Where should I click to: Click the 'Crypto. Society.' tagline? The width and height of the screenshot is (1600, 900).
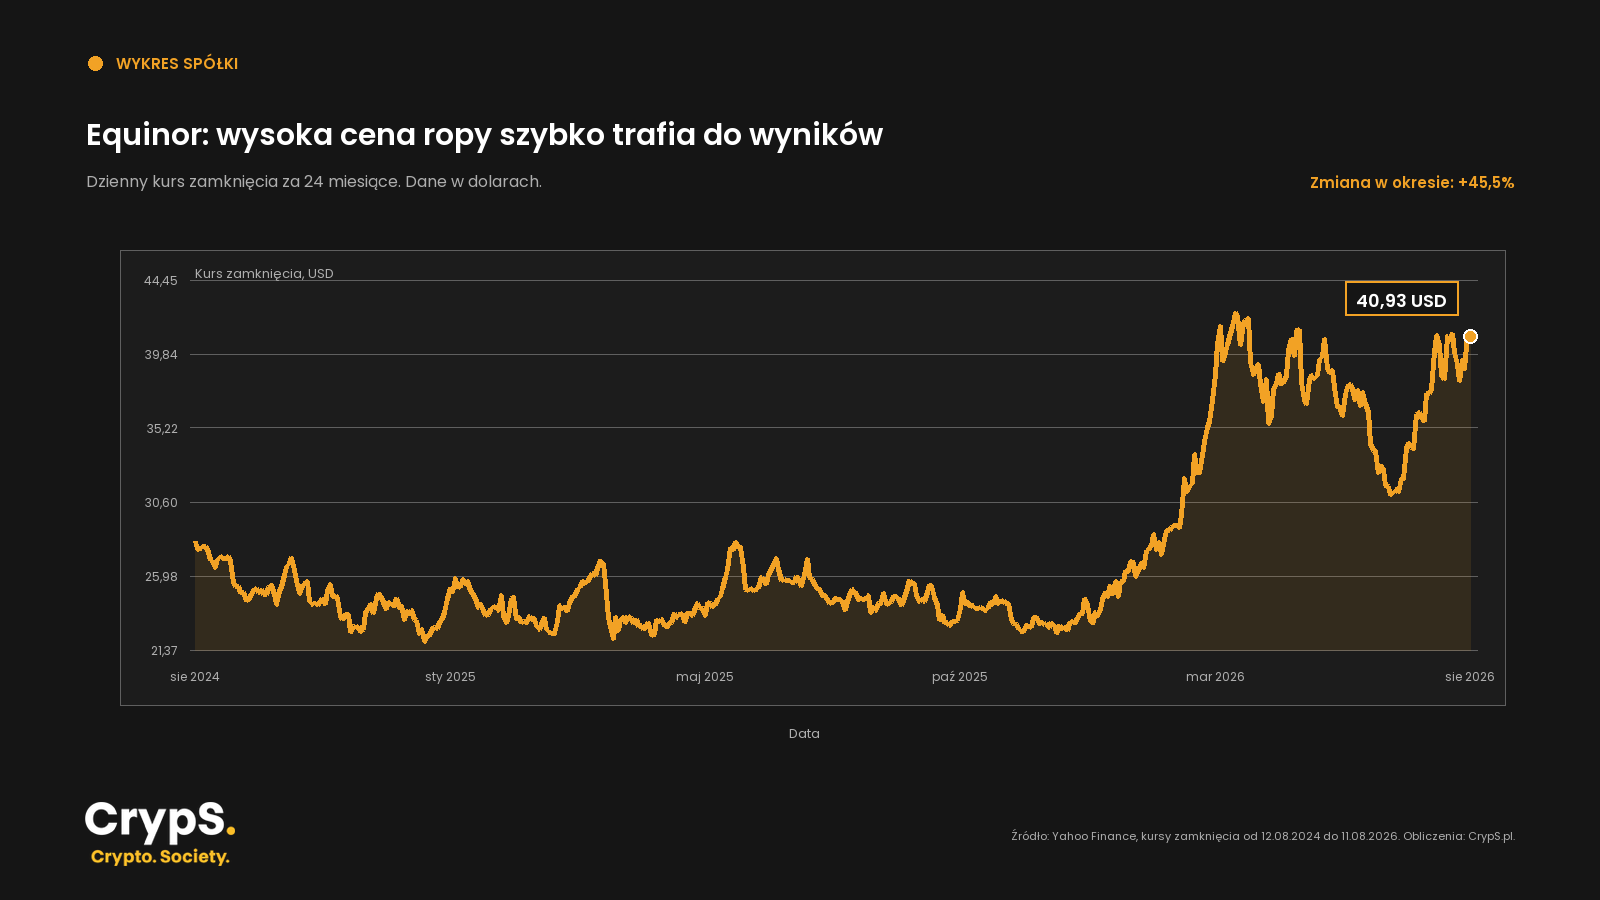(160, 857)
